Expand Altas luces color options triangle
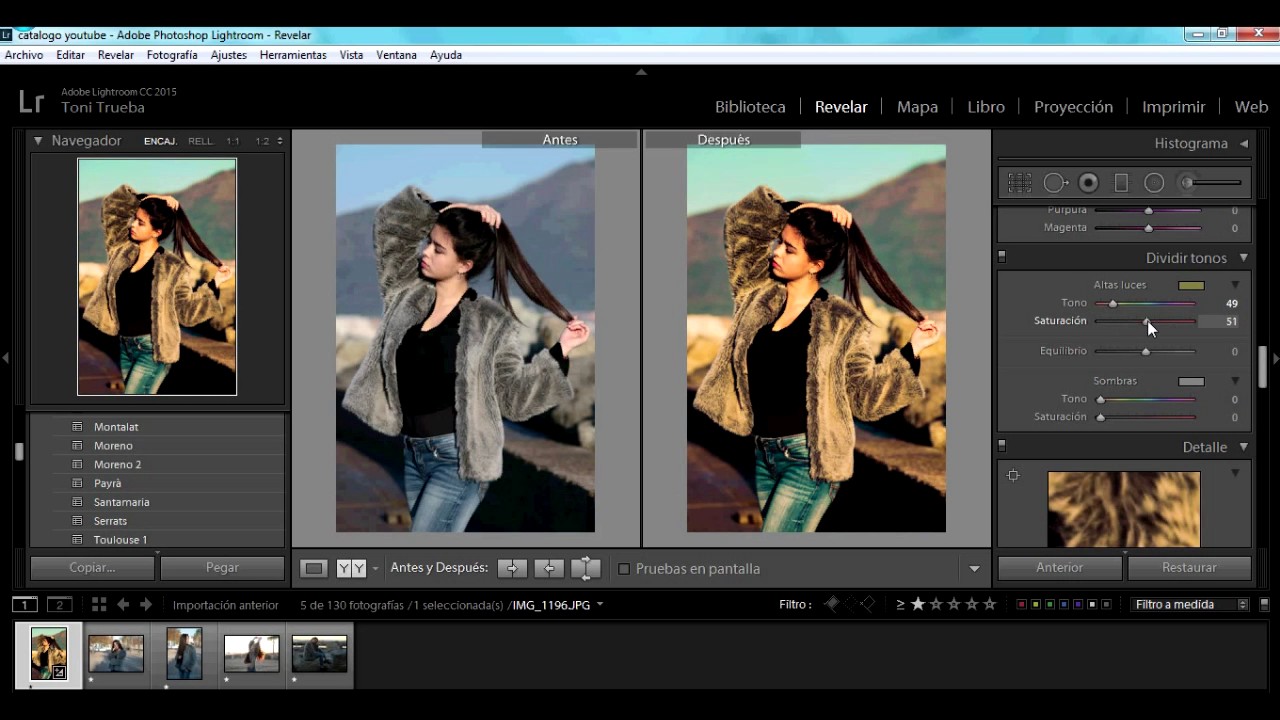 click(x=1236, y=285)
